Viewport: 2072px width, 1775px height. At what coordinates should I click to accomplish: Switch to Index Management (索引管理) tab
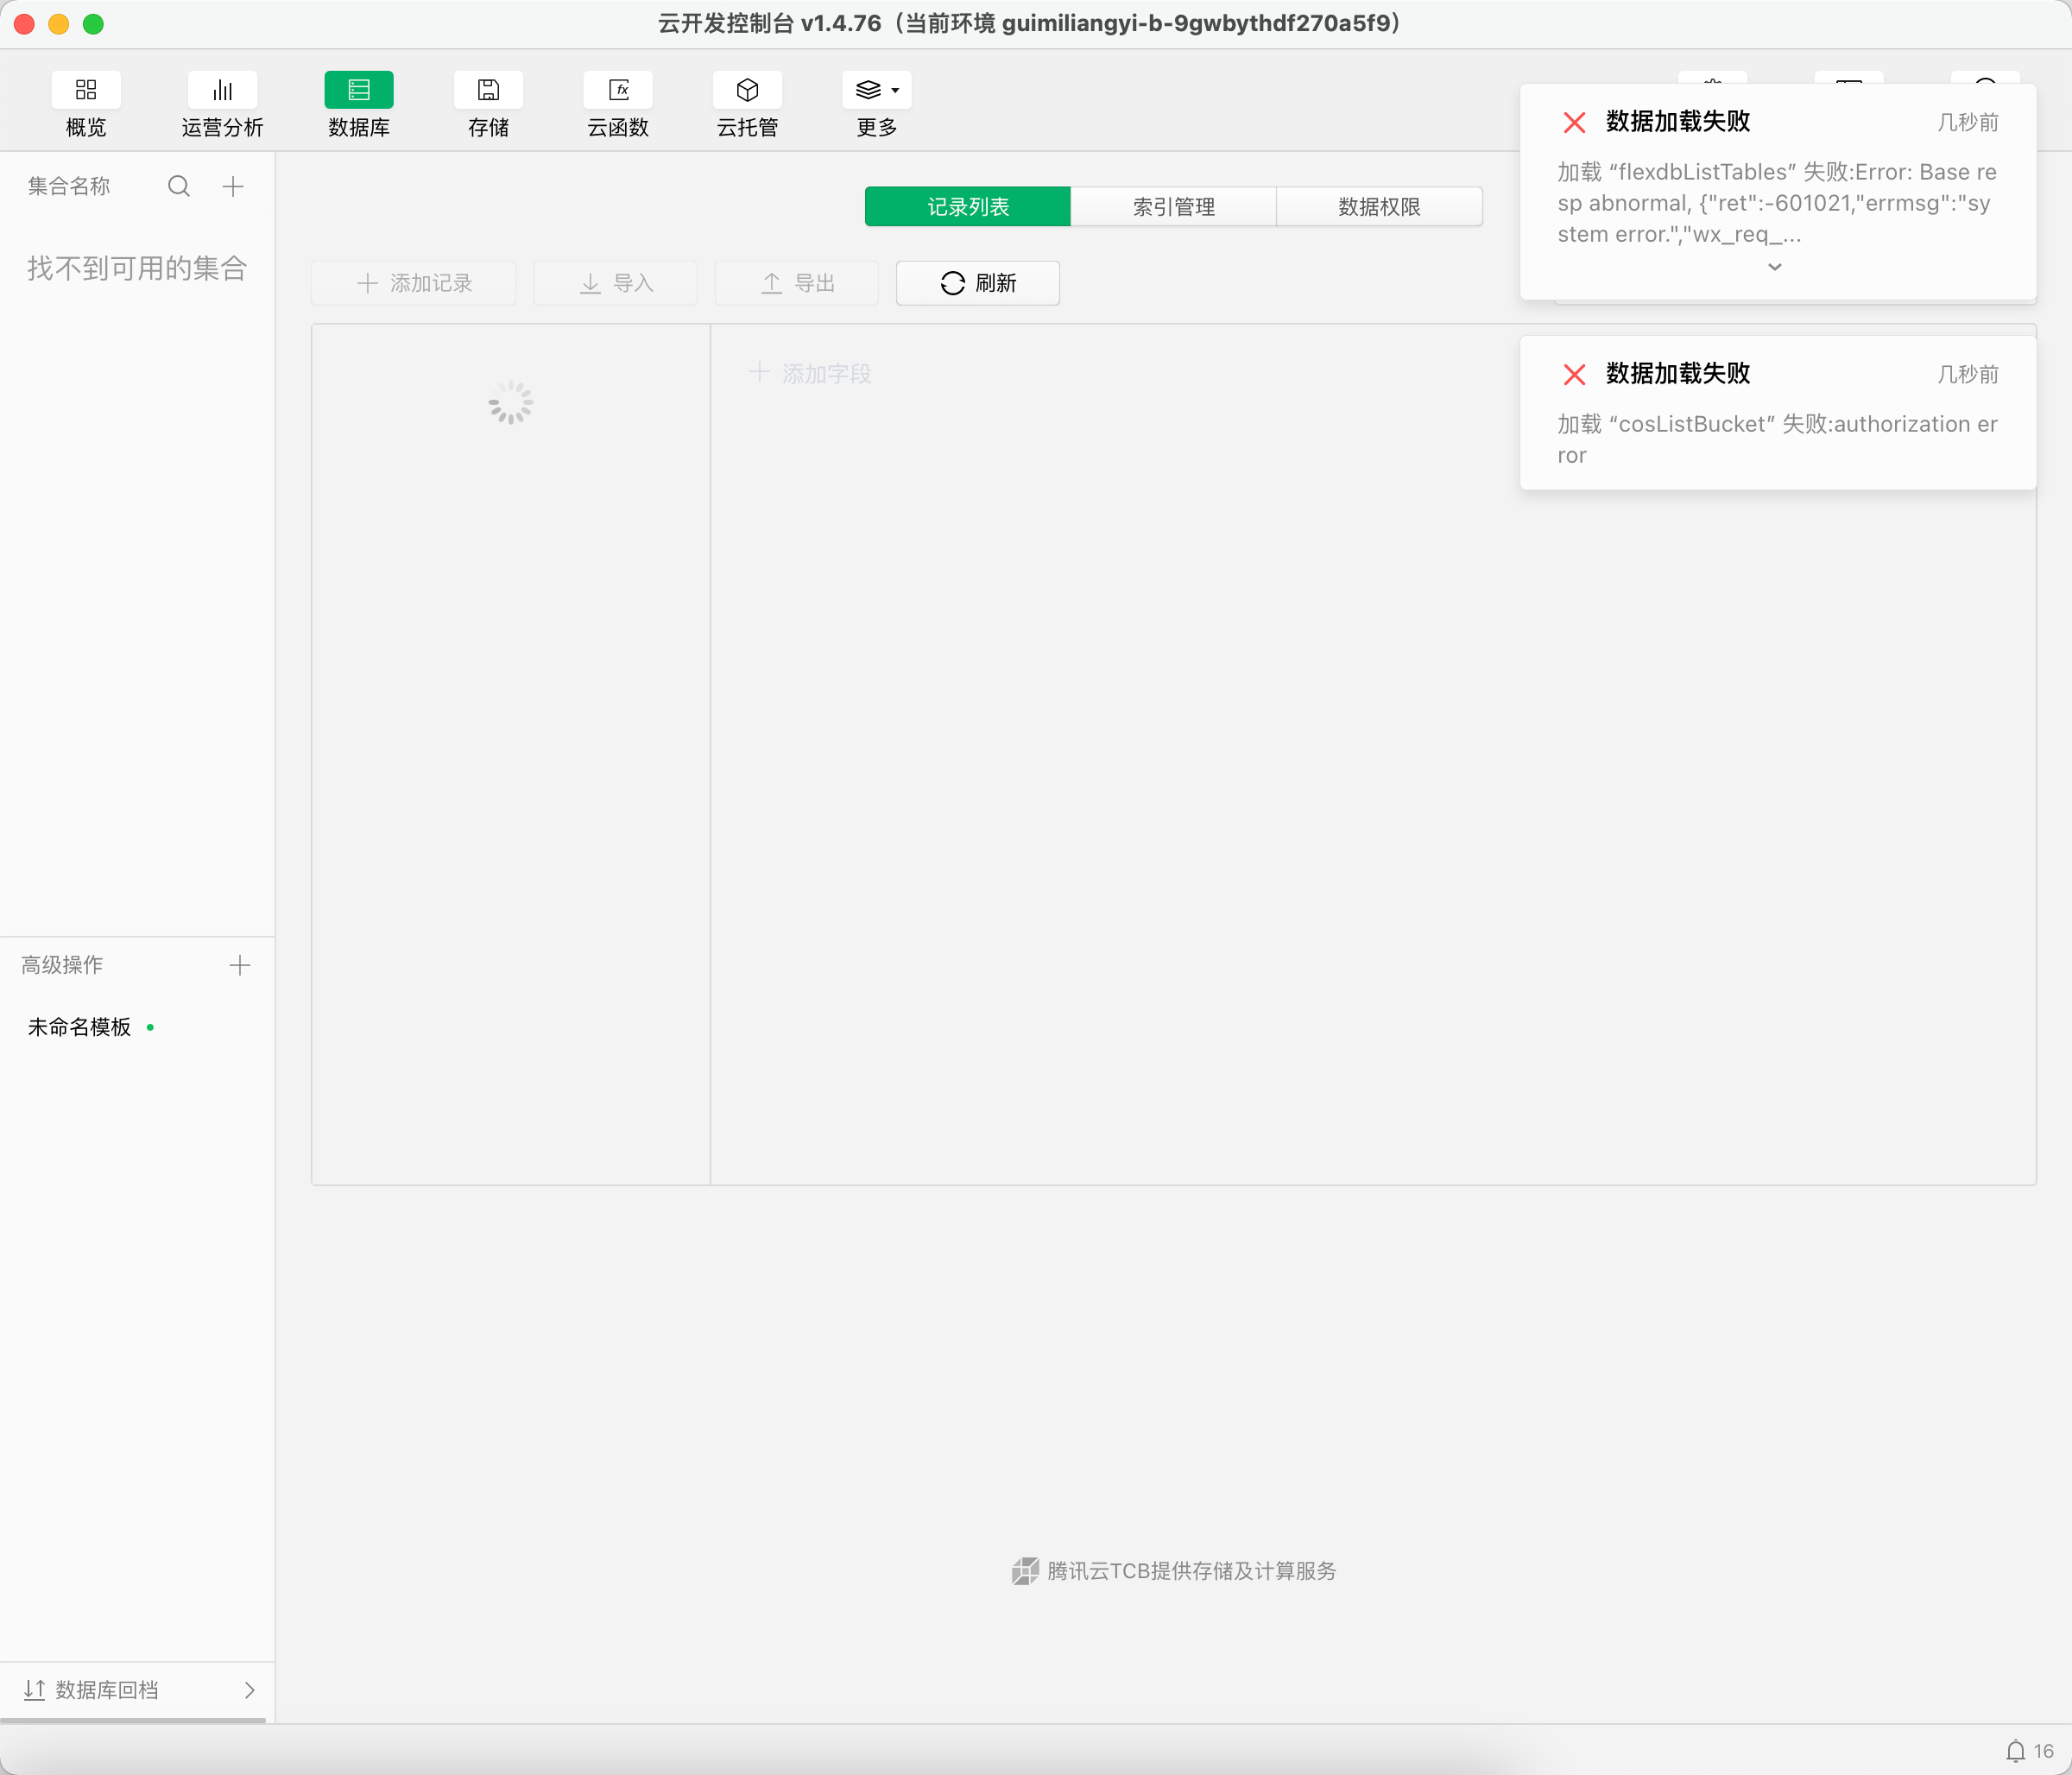click(x=1173, y=207)
